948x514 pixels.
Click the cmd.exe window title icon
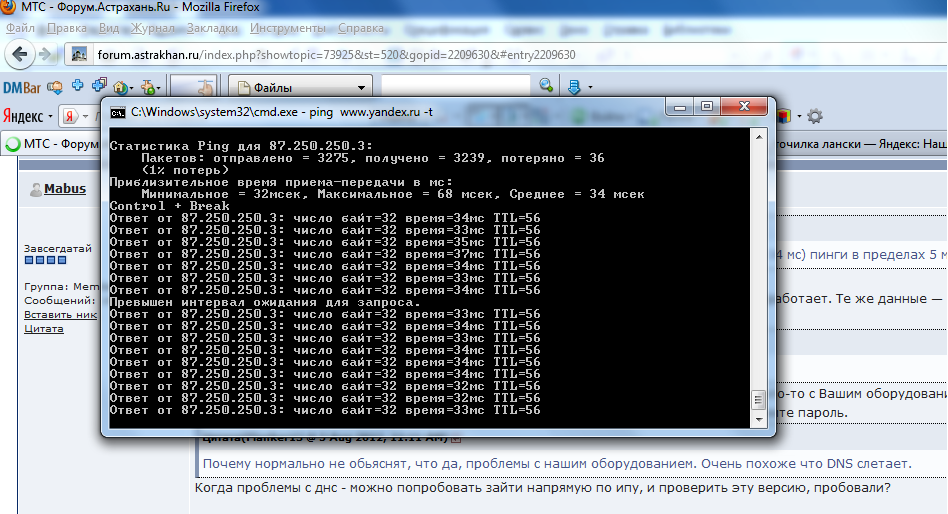117,112
